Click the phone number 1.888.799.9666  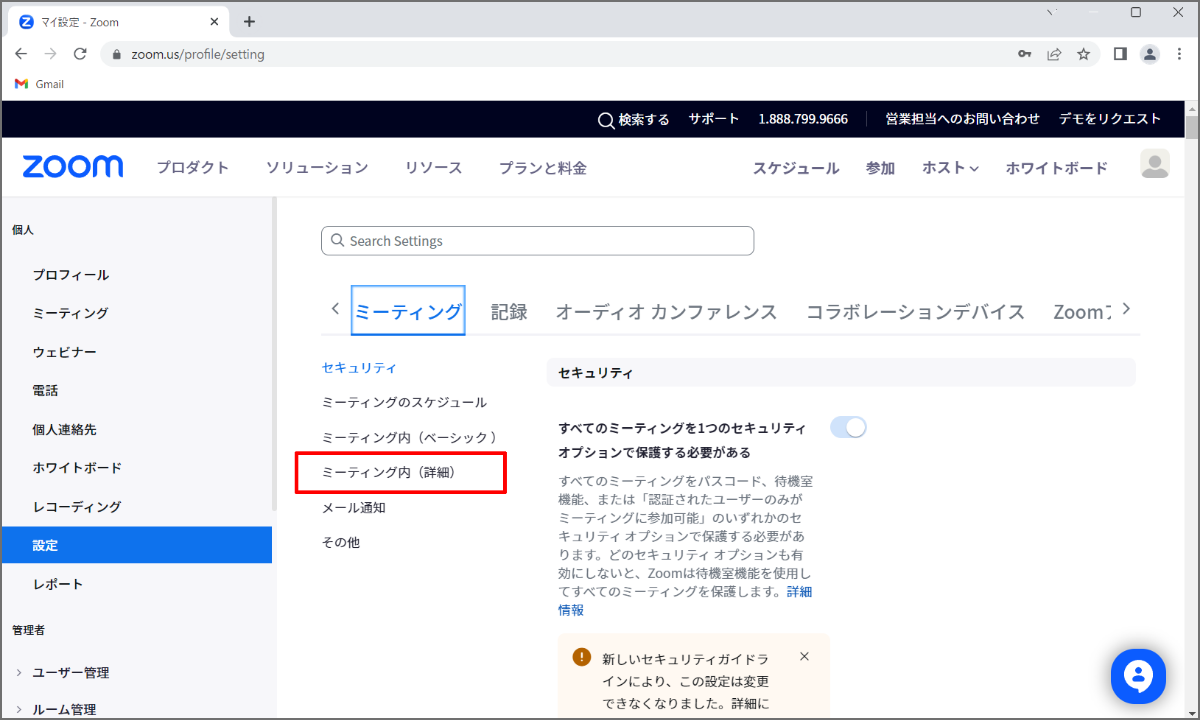tap(803, 119)
